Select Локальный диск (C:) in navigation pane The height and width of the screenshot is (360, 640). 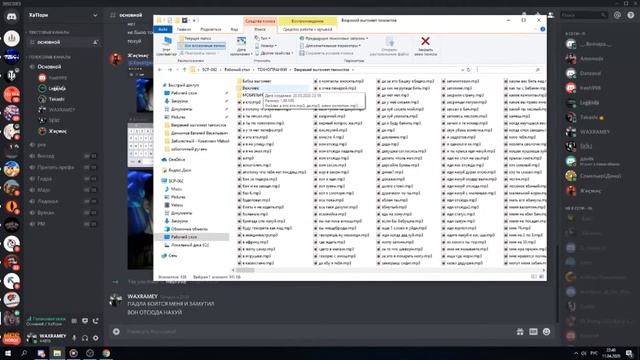187,245
